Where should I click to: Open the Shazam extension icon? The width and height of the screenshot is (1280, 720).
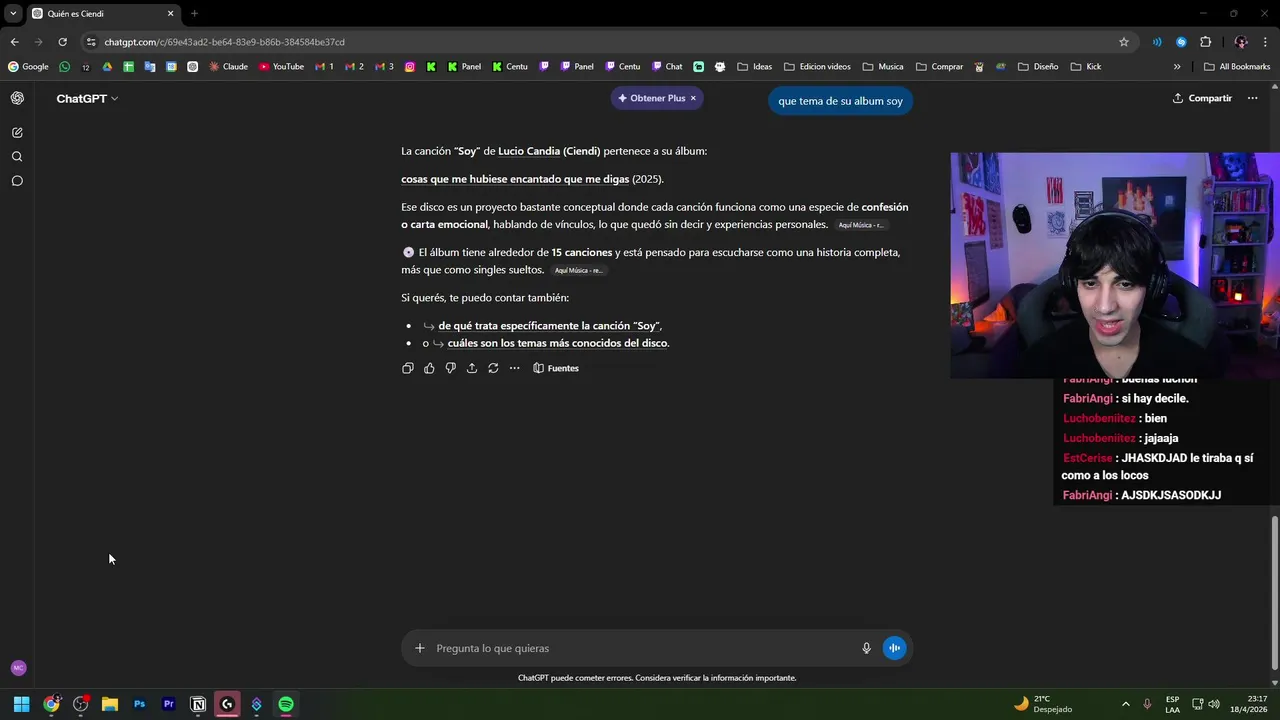1181,42
